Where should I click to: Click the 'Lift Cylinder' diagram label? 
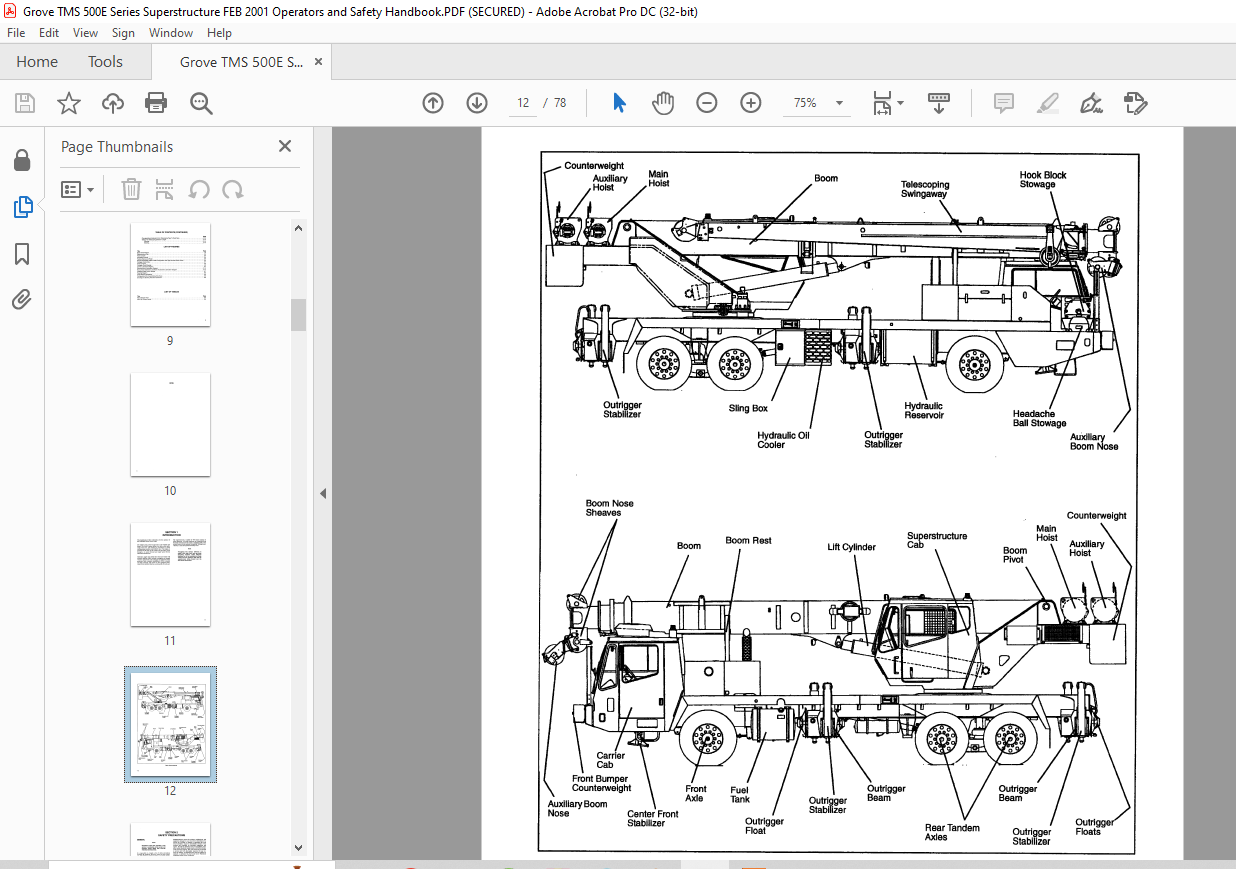pyautogui.click(x=851, y=548)
